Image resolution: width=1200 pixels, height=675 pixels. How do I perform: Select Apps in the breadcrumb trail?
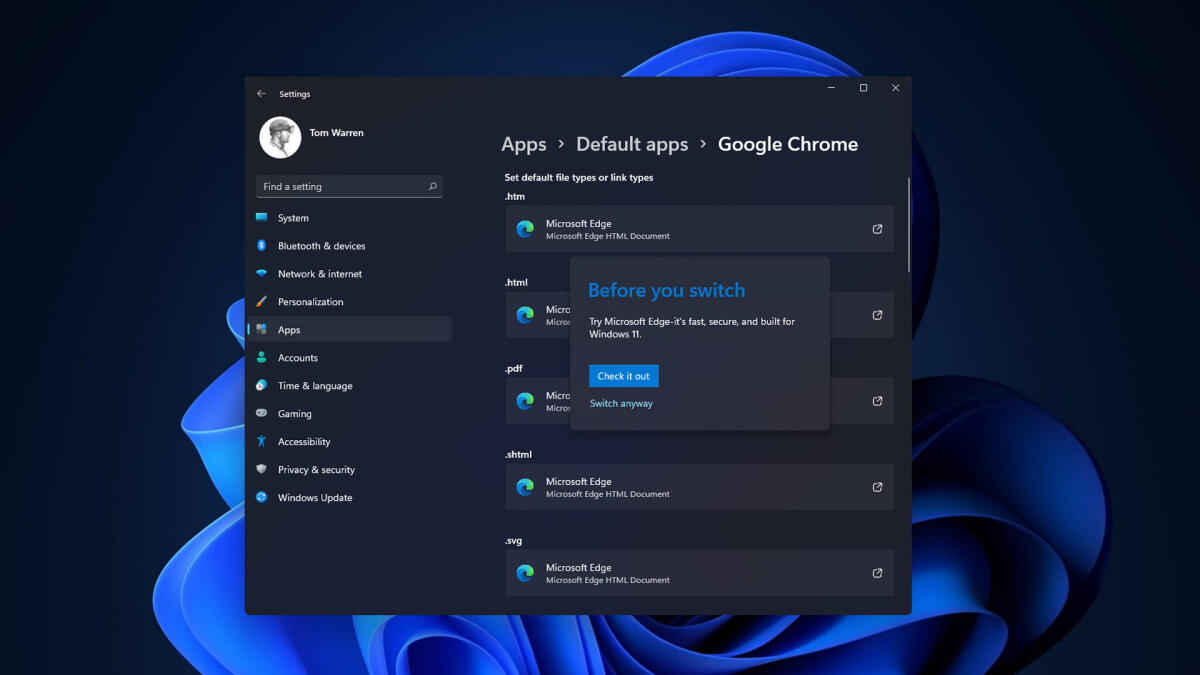(x=523, y=143)
